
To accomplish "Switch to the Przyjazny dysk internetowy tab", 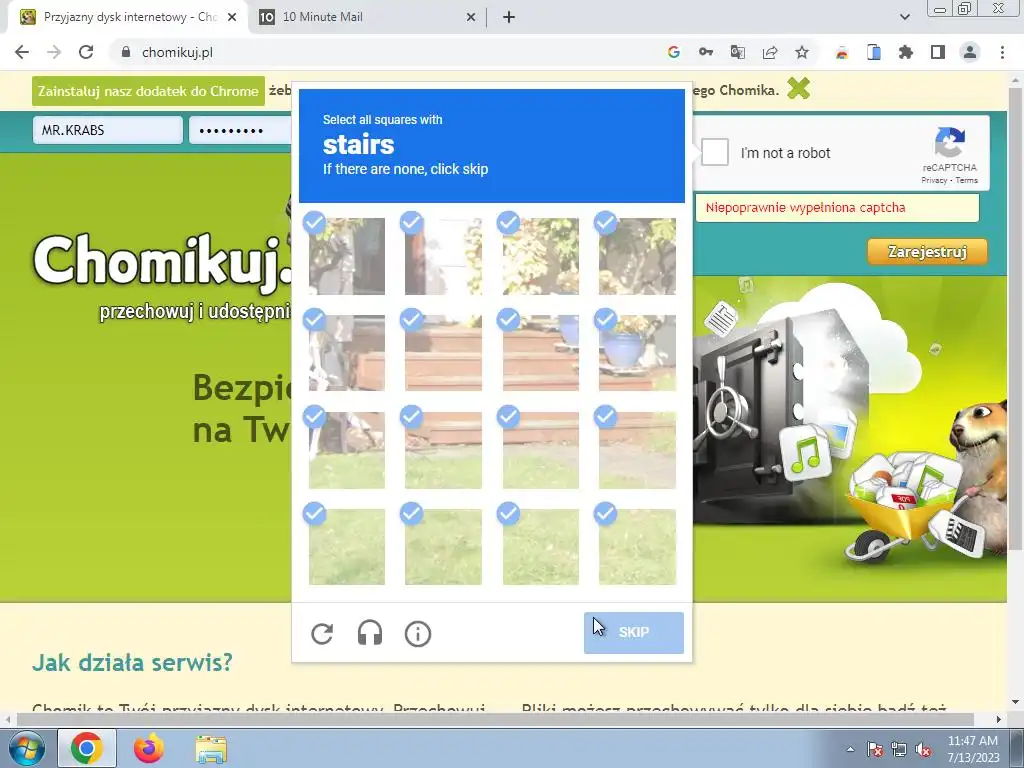I will point(127,17).
